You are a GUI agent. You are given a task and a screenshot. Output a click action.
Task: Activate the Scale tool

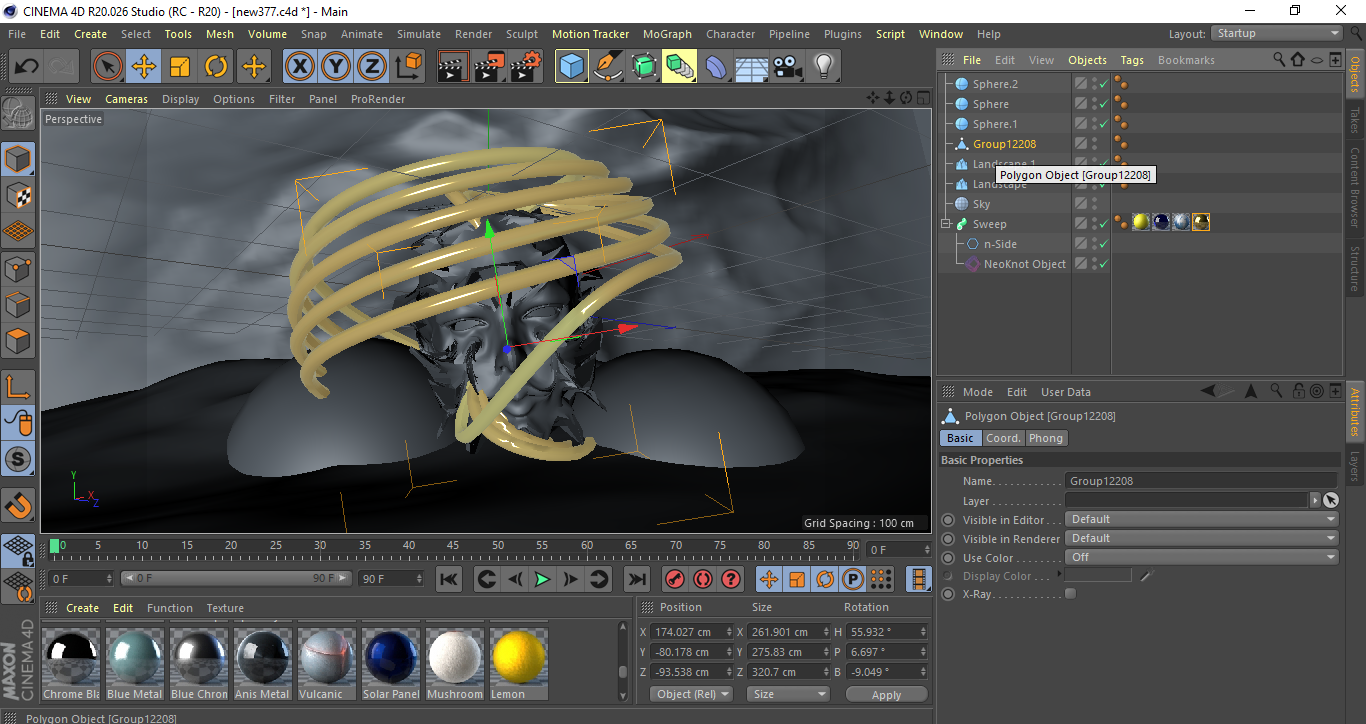click(x=180, y=67)
